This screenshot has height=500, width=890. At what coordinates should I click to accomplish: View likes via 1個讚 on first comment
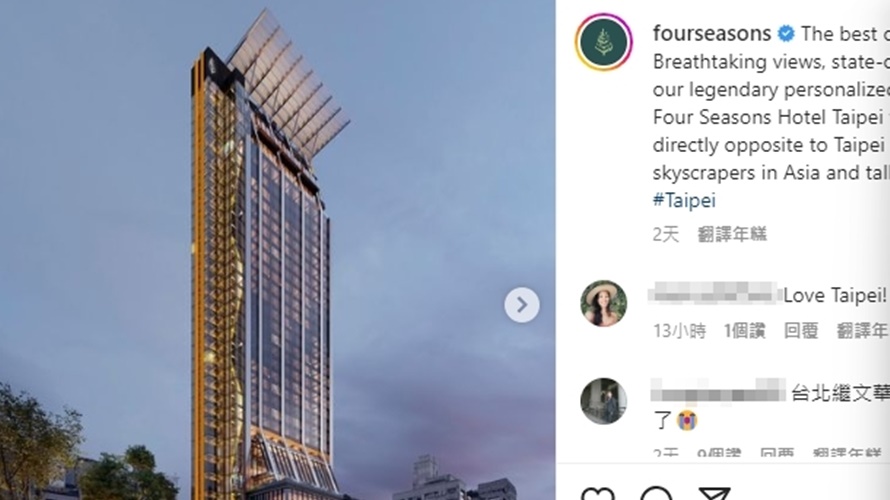pos(745,330)
